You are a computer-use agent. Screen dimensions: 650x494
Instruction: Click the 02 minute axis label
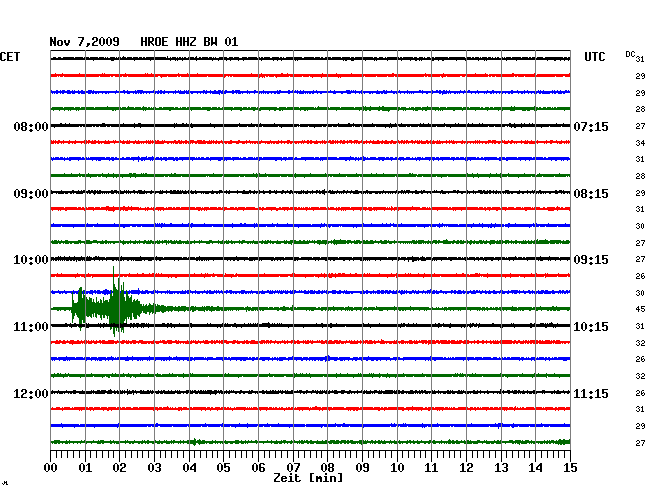pos(119,467)
